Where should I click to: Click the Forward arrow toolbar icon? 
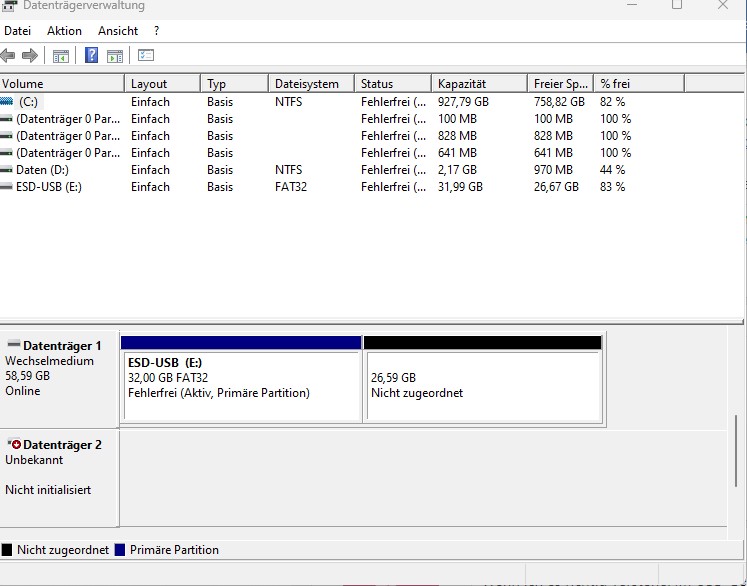pos(30,56)
